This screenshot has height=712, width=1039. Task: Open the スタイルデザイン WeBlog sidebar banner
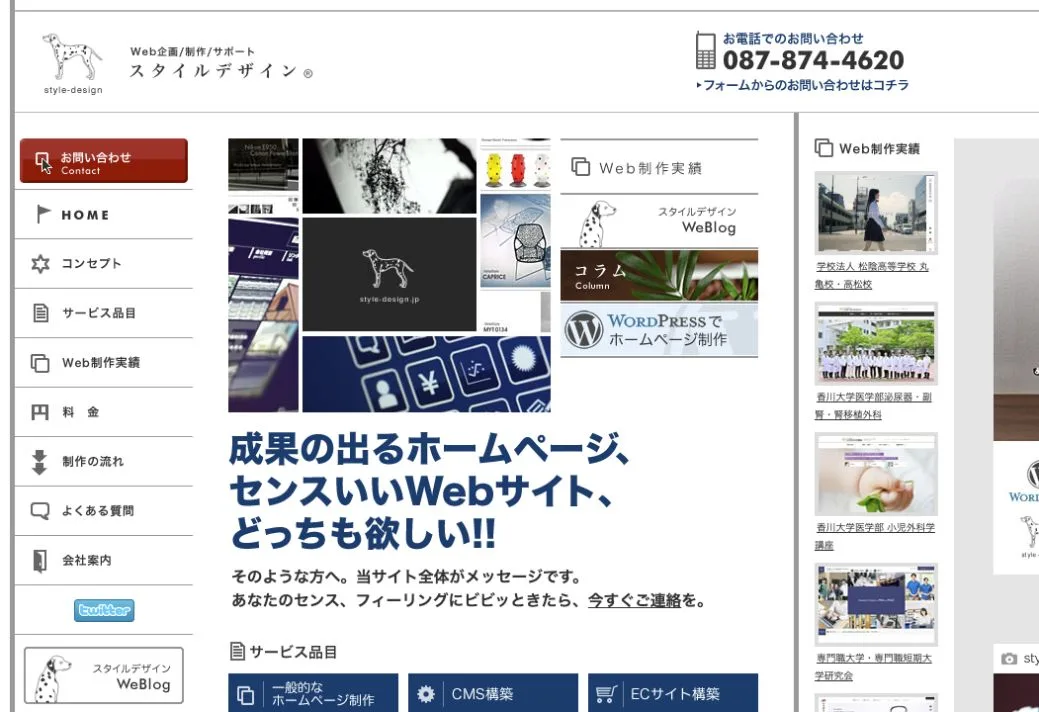click(104, 676)
